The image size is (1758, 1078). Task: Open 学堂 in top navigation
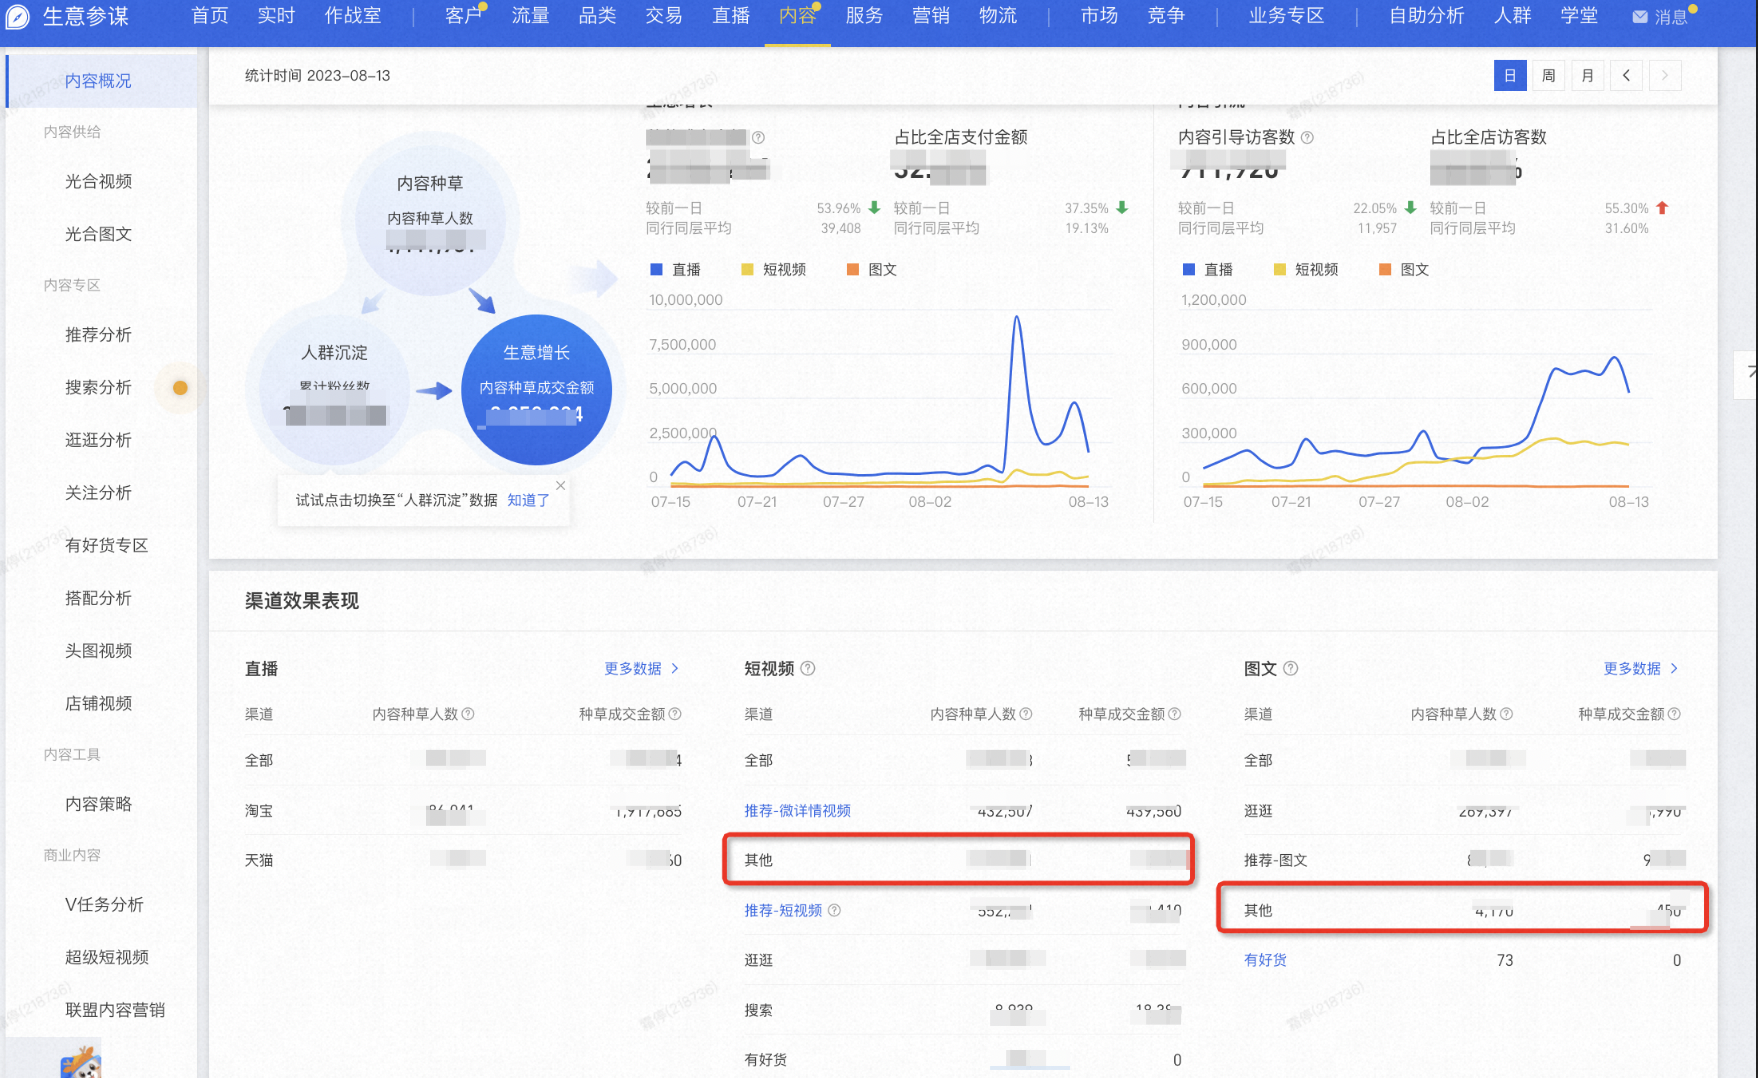[1579, 16]
